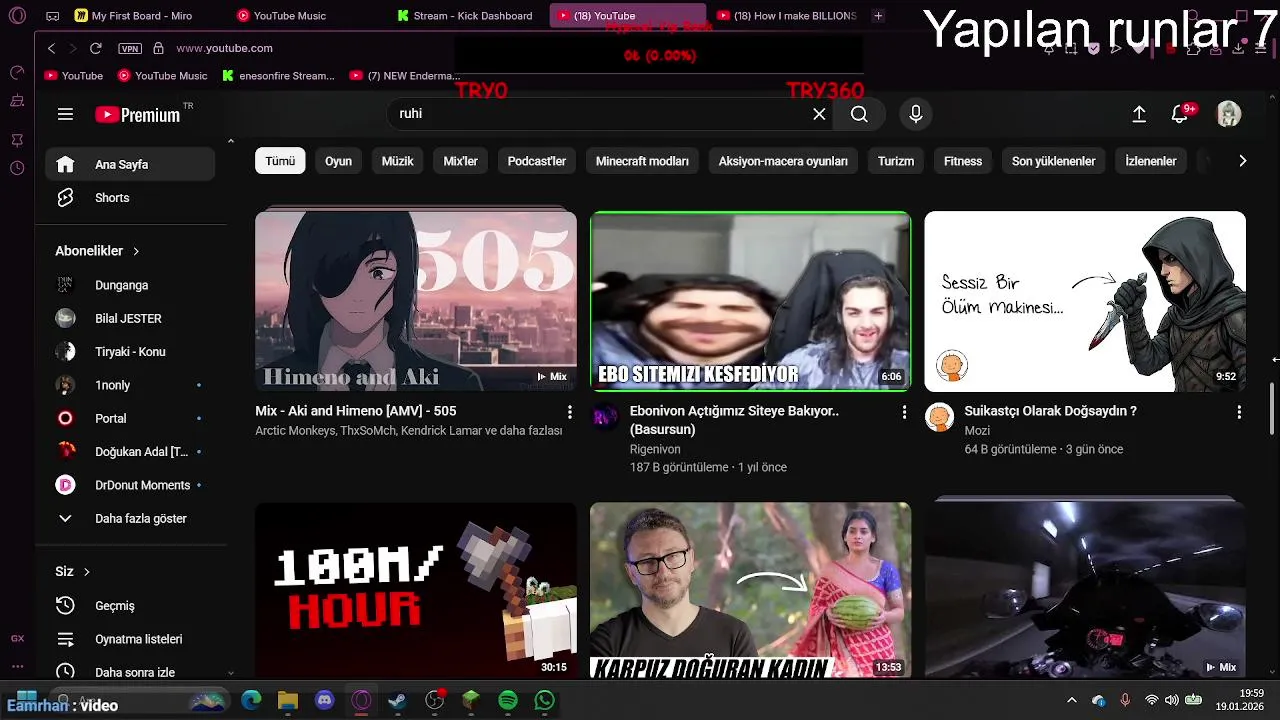This screenshot has width=1280, height=720.
Task: Open Daha sonra izle list
Action: coord(130,672)
